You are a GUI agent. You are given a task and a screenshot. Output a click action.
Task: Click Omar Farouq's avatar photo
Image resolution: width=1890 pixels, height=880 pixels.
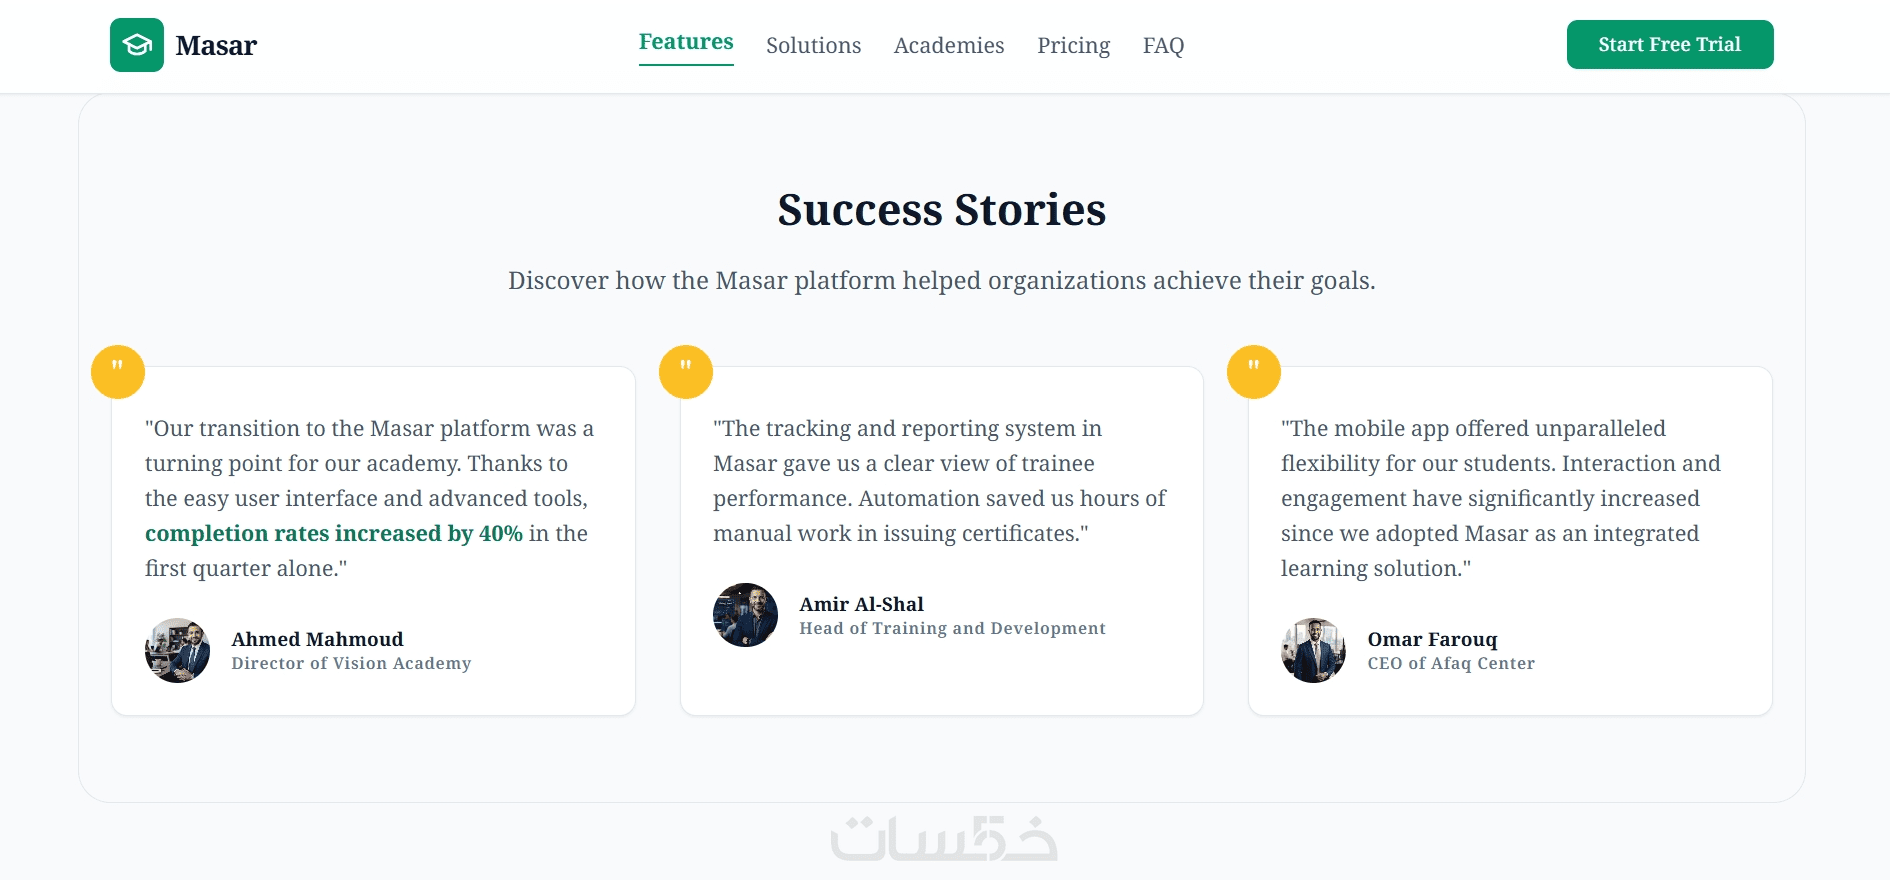click(x=1314, y=650)
